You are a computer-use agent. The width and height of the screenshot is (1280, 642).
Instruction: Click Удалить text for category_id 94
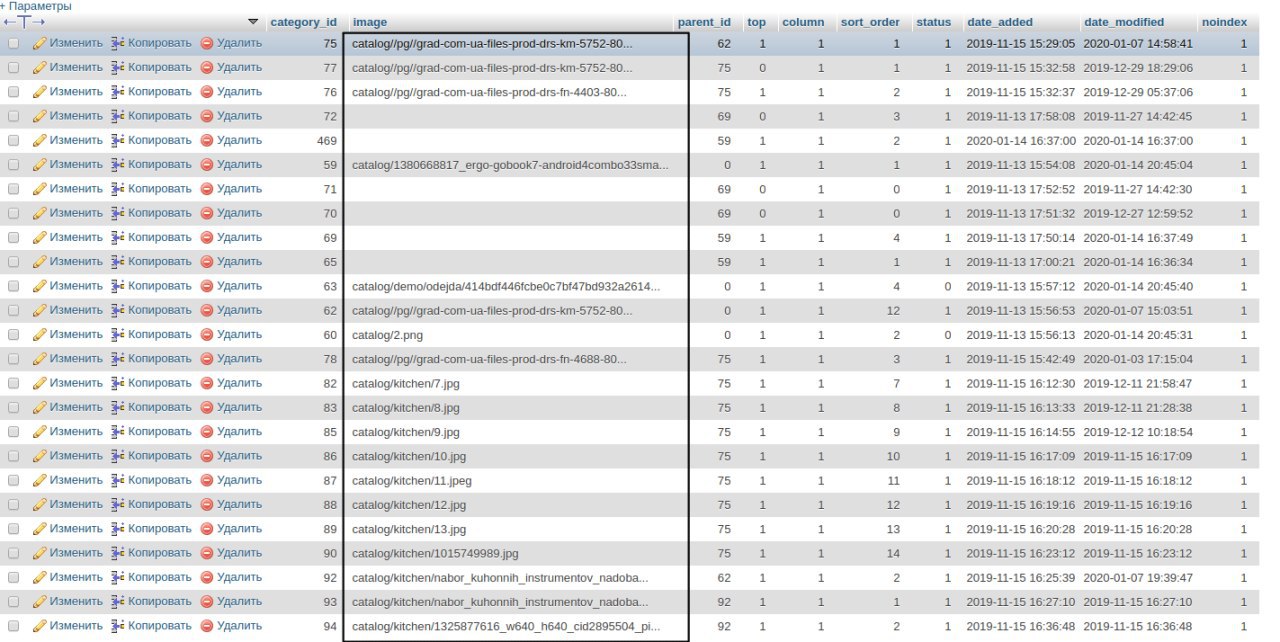click(239, 625)
